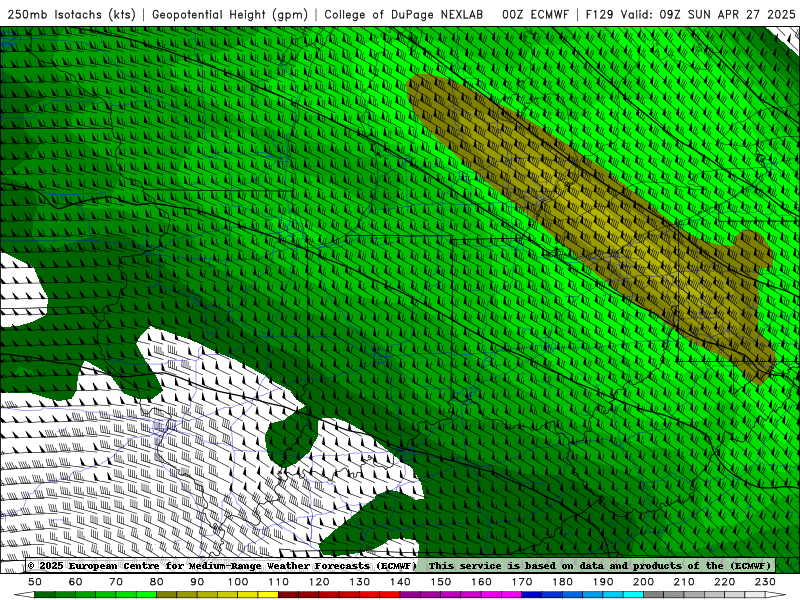The width and height of the screenshot is (800, 600).
Task: Click the 150 knot legend label
Action: tap(440, 582)
